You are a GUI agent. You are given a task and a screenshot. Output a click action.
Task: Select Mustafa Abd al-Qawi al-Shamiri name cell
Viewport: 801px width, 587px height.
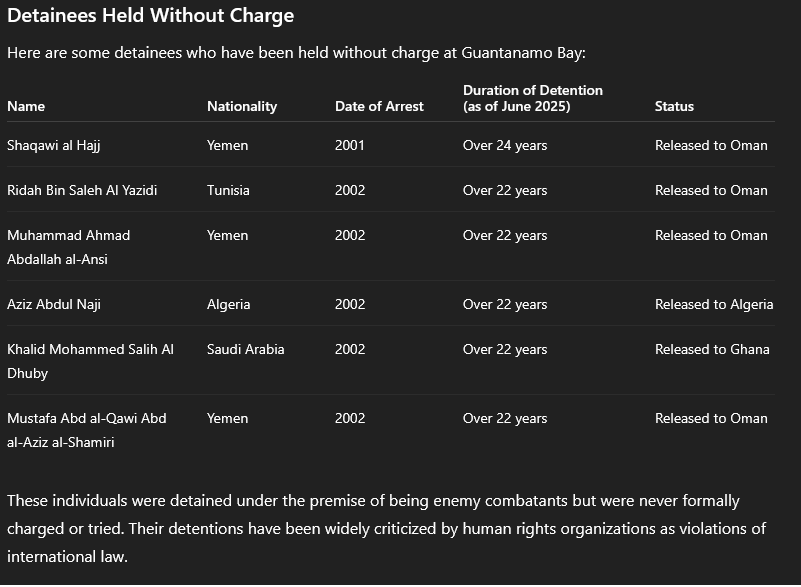tap(87, 430)
